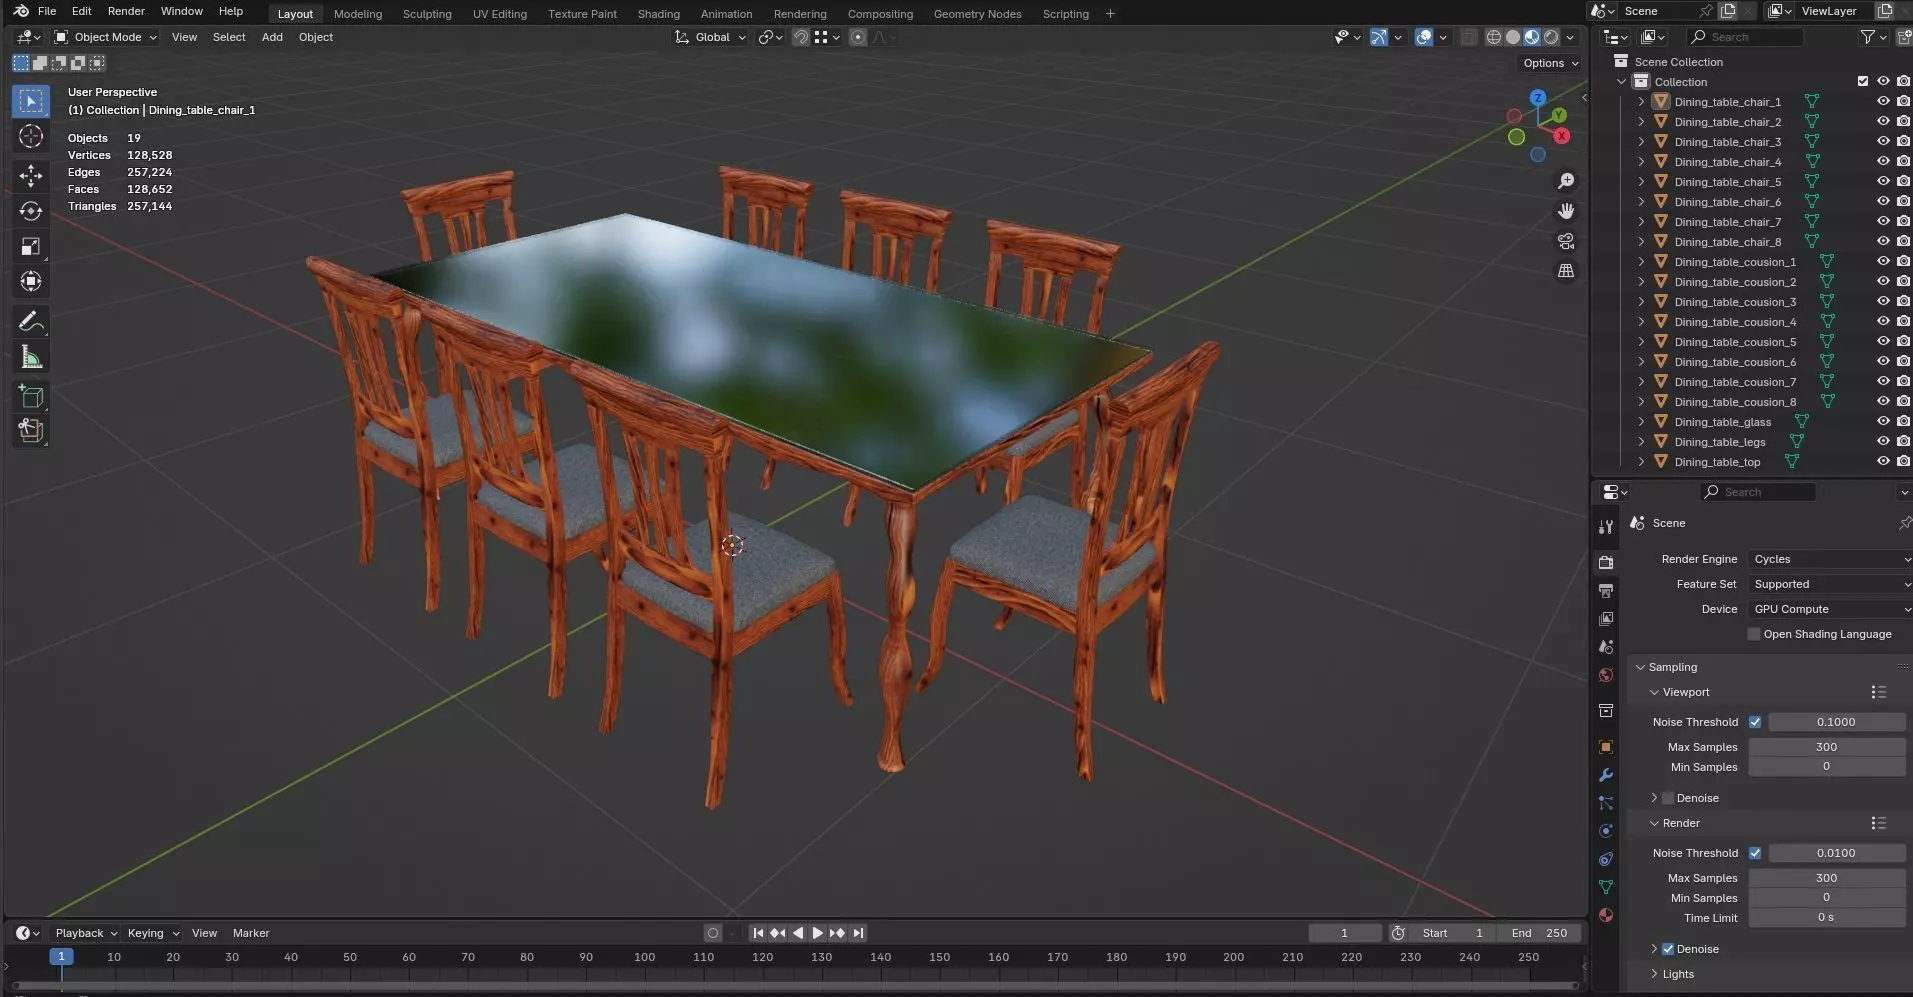Select the Annotate tool

[x=31, y=322]
